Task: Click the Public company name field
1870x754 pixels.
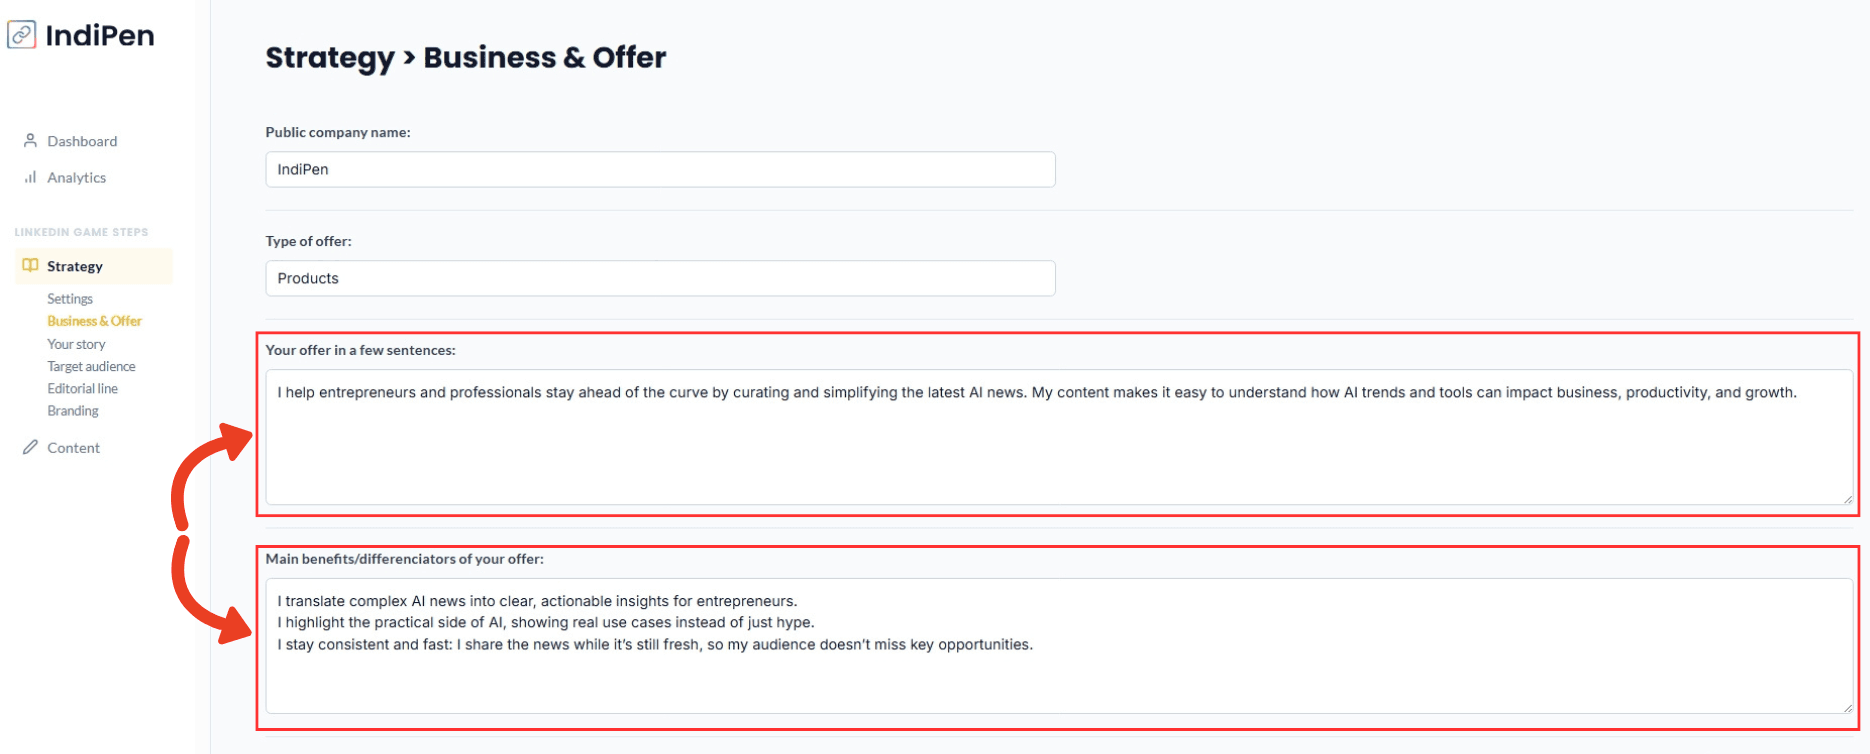Action: click(x=660, y=169)
